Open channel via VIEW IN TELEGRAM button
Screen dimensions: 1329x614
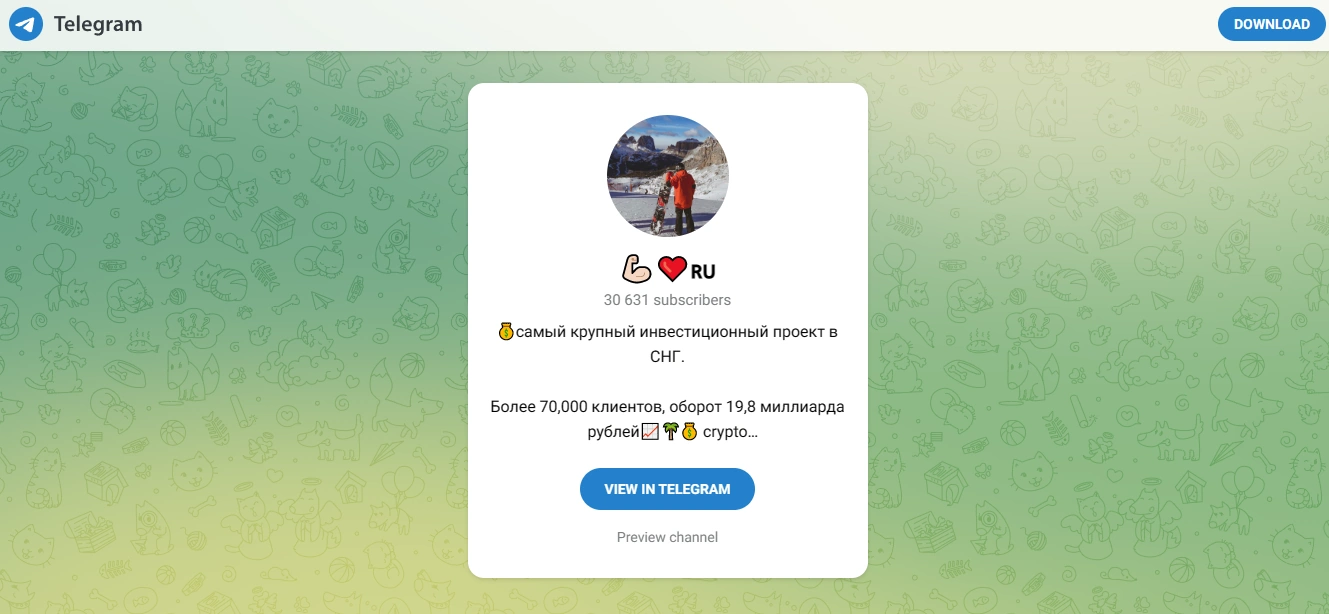667,489
